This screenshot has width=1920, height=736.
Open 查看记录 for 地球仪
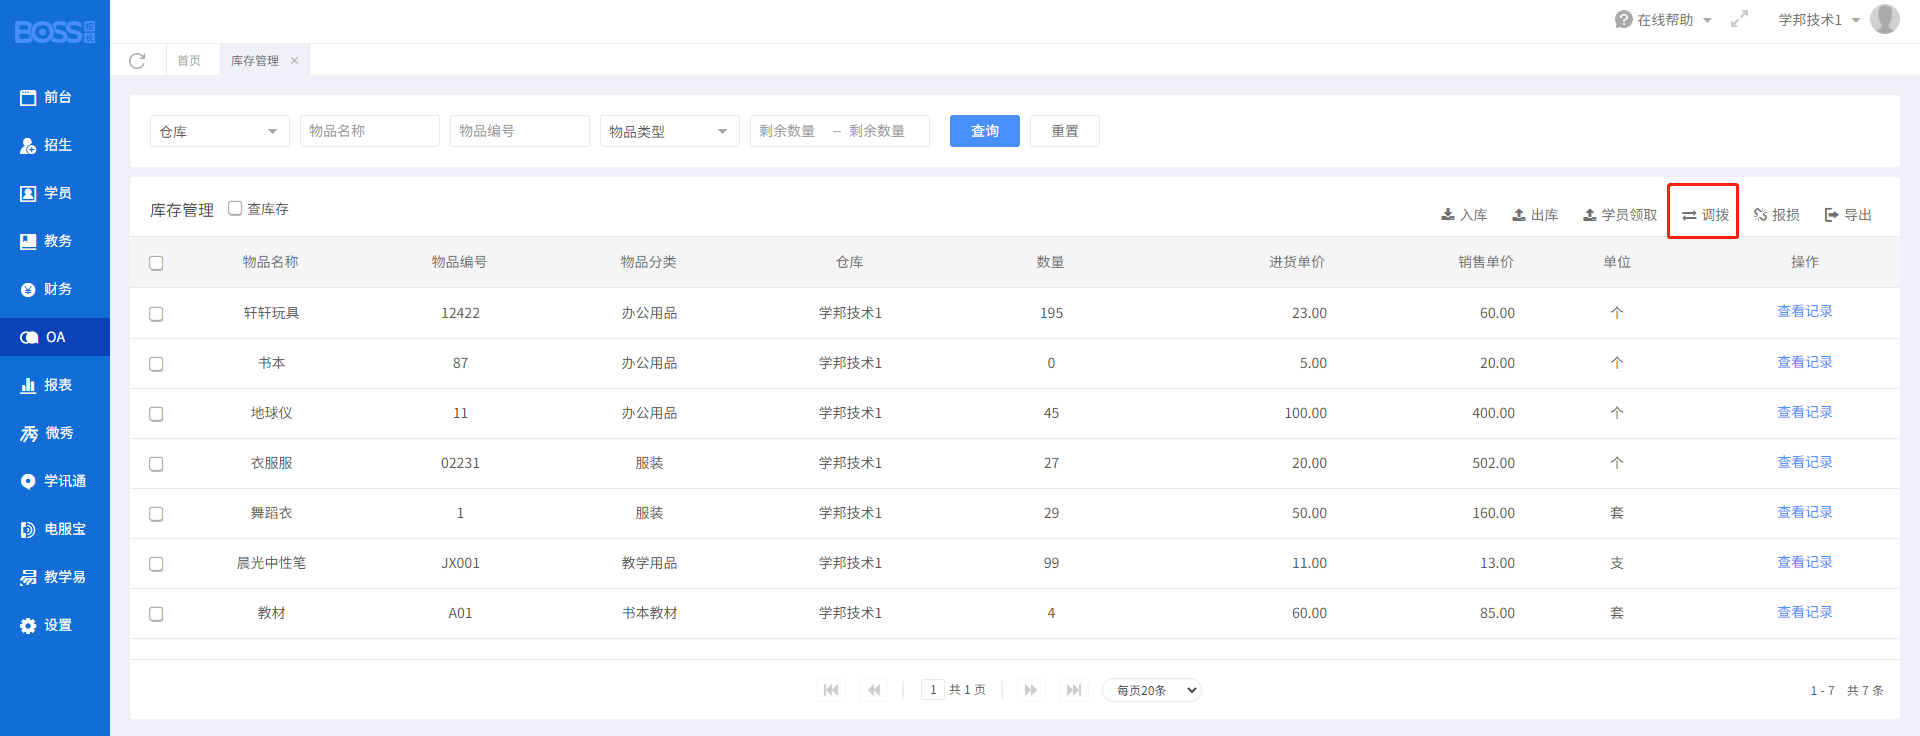tap(1805, 412)
